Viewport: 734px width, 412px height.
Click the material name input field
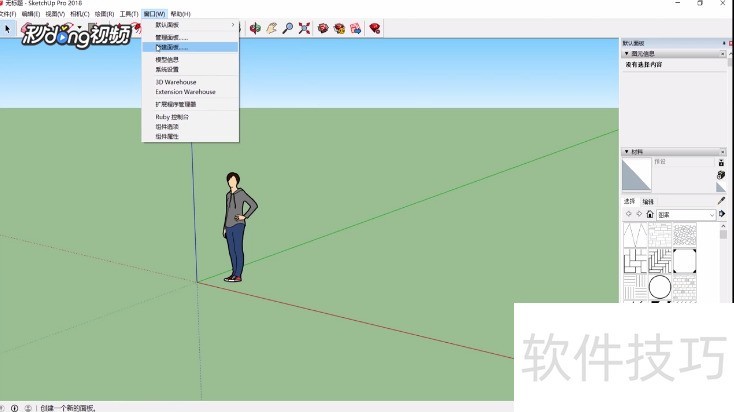[683, 162]
